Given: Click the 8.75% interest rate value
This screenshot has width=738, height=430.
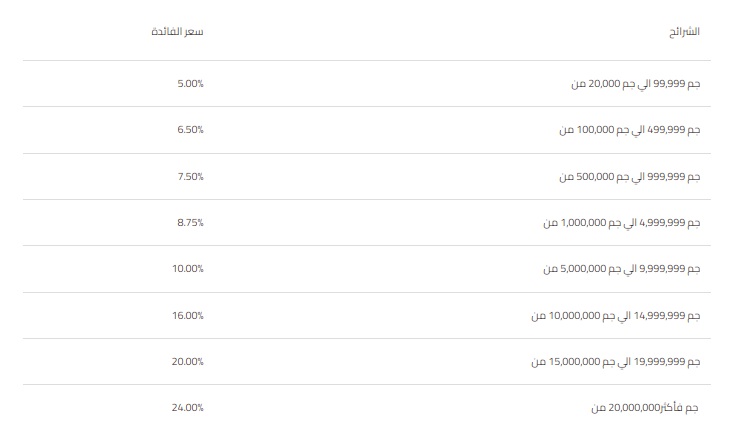Looking at the screenshot, I should [190, 223].
